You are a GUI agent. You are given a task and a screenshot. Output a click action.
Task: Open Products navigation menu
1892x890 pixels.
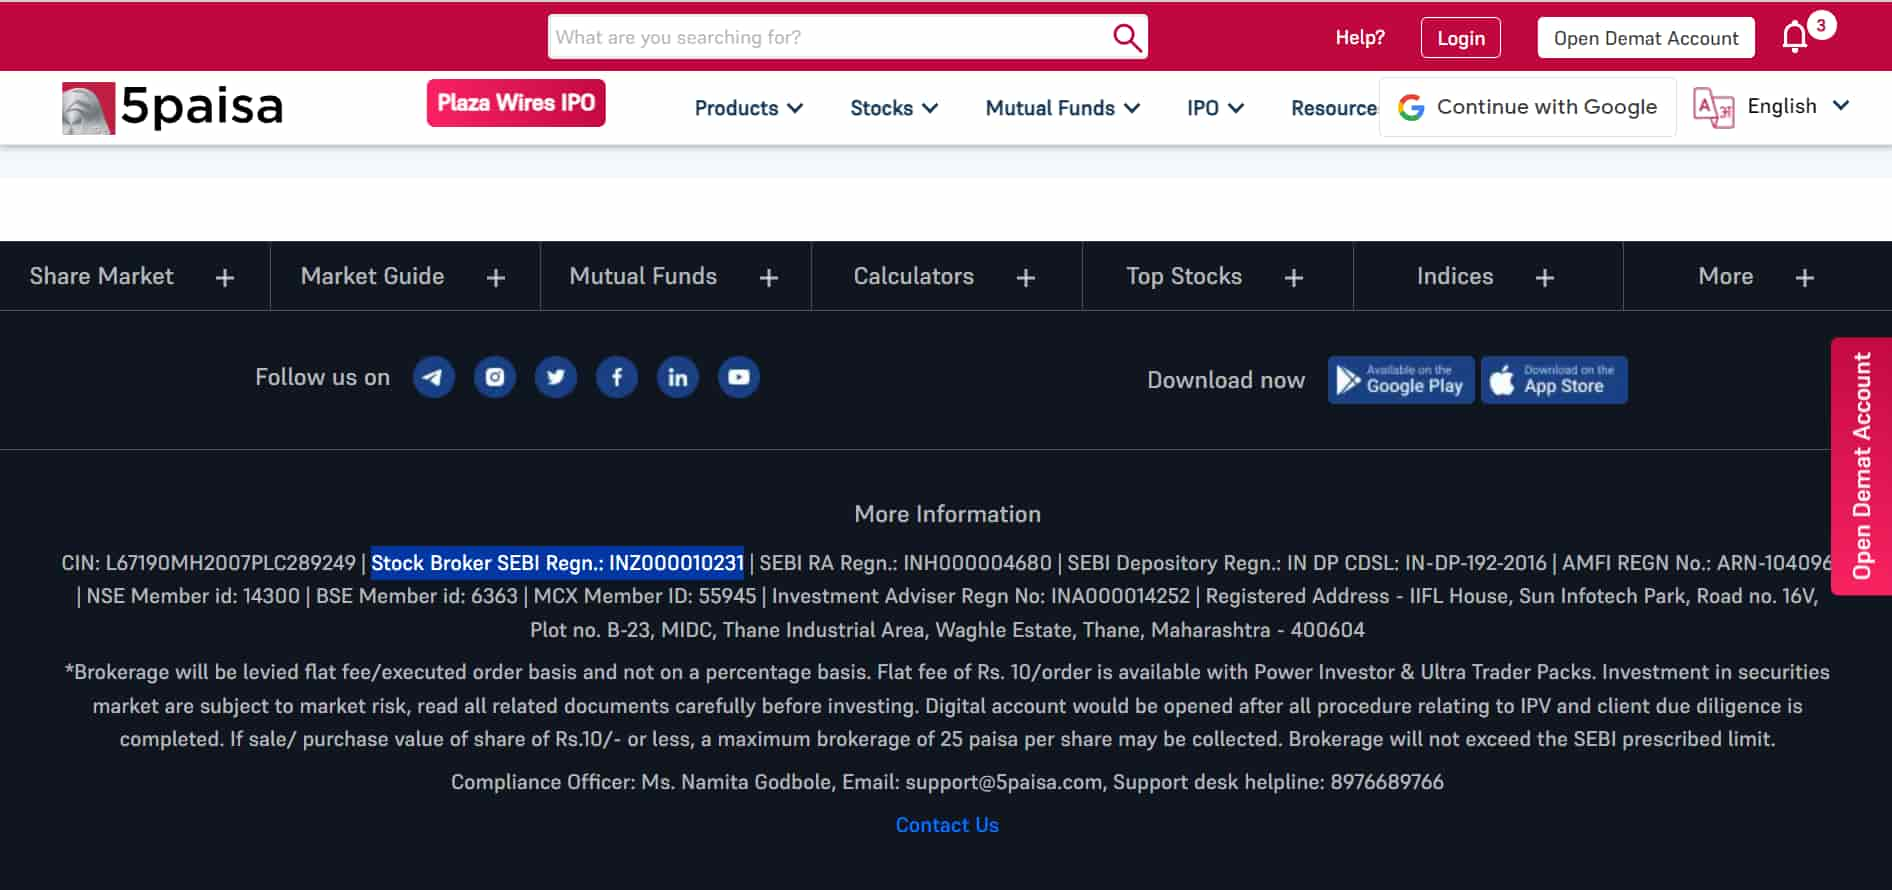748,108
